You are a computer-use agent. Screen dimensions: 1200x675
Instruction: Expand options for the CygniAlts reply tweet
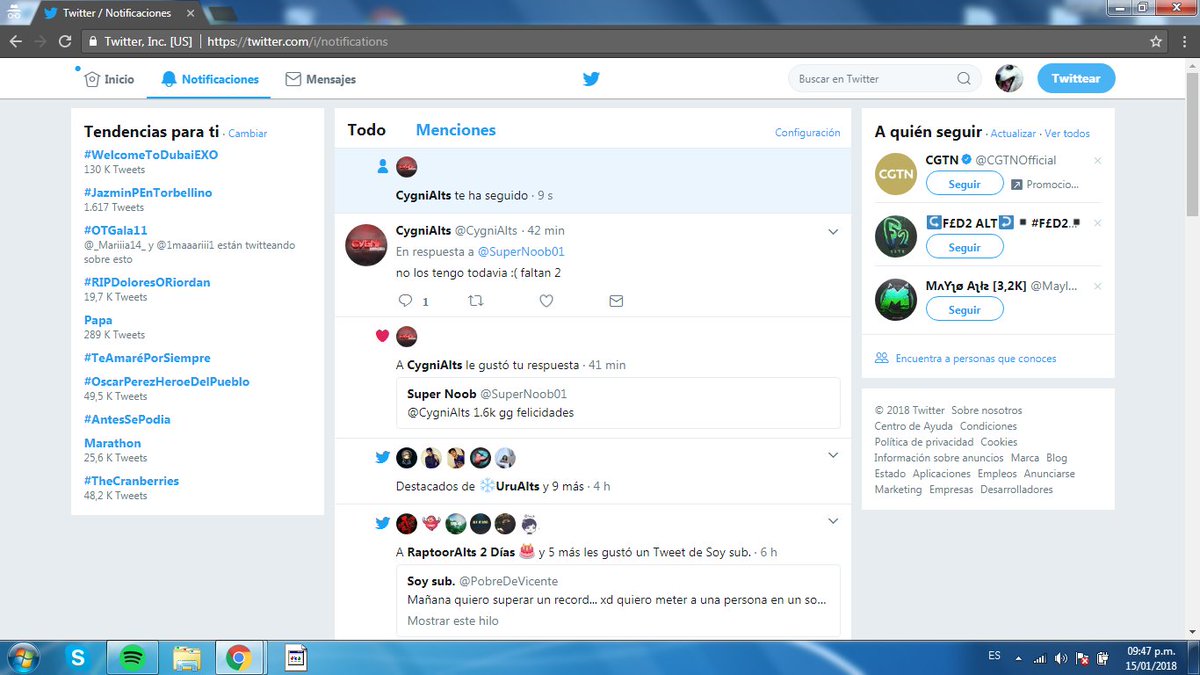[833, 232]
